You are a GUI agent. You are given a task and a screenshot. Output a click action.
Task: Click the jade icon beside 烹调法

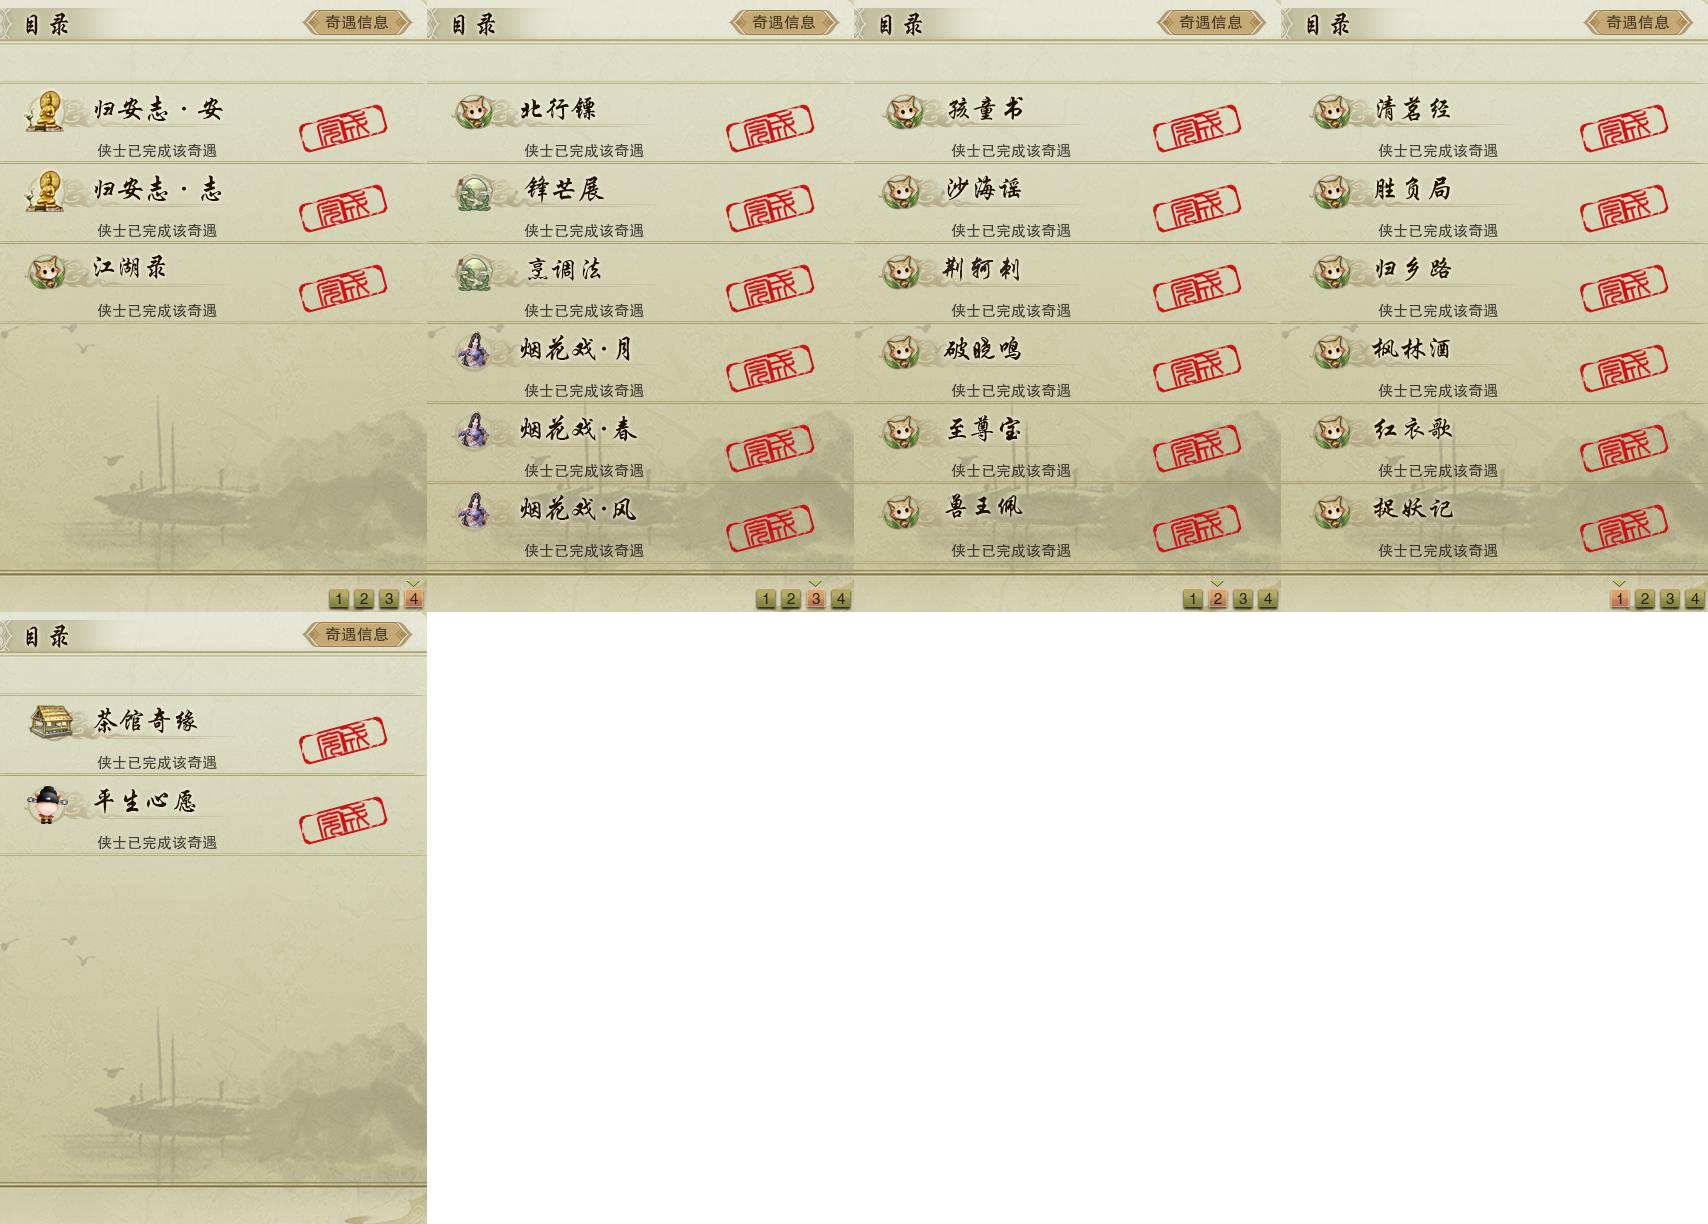(473, 272)
